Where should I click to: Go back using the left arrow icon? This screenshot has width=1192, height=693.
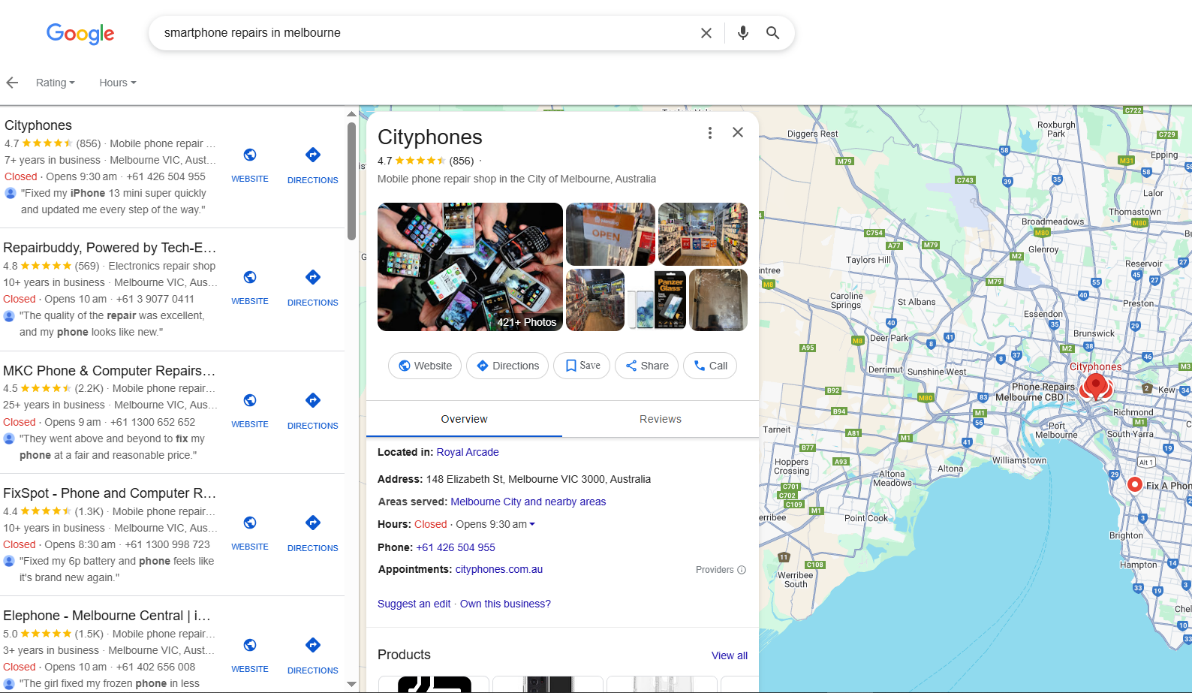[12, 83]
